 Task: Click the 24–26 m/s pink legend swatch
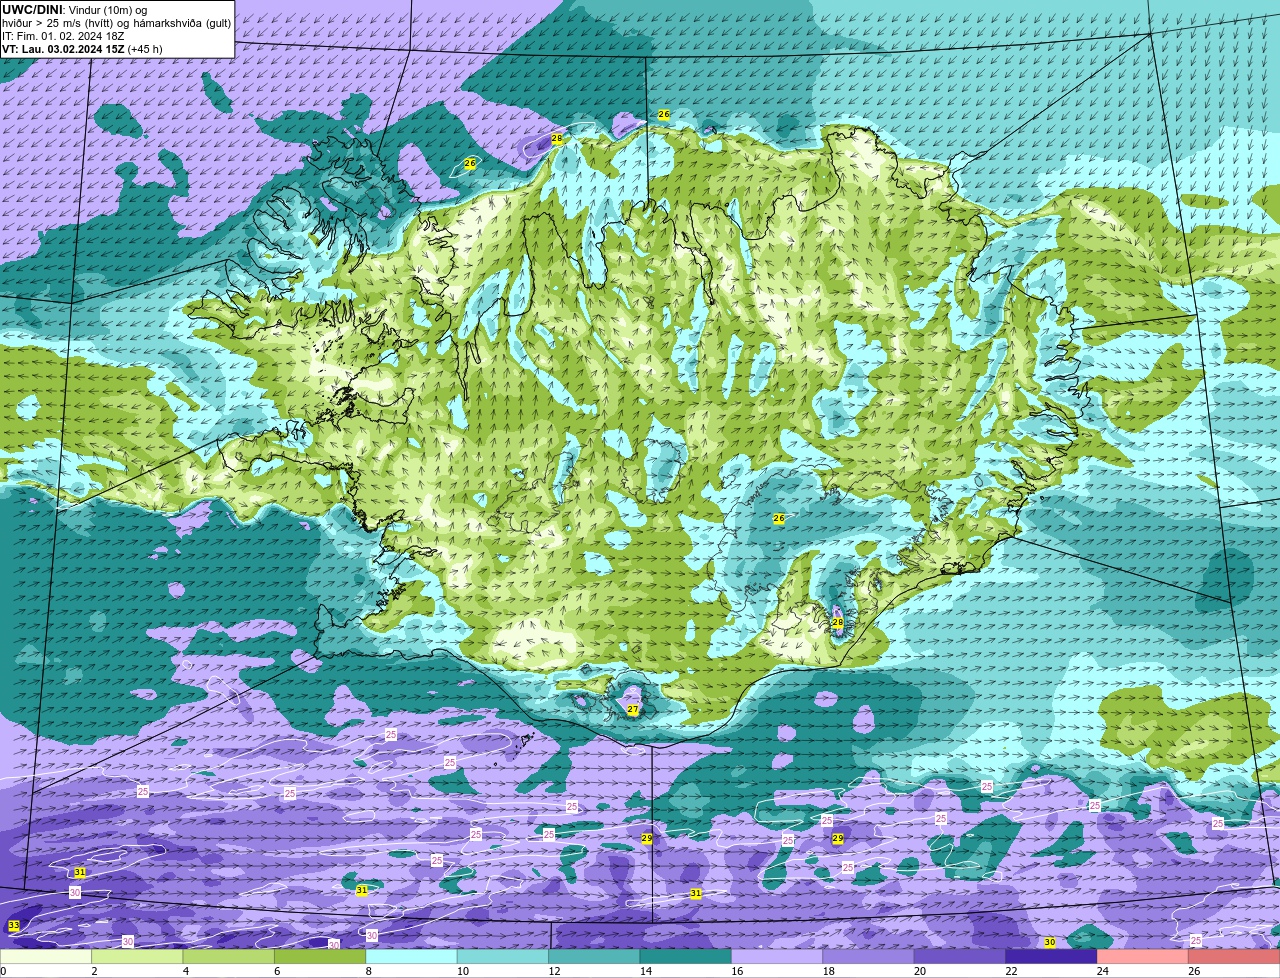(x=1143, y=957)
